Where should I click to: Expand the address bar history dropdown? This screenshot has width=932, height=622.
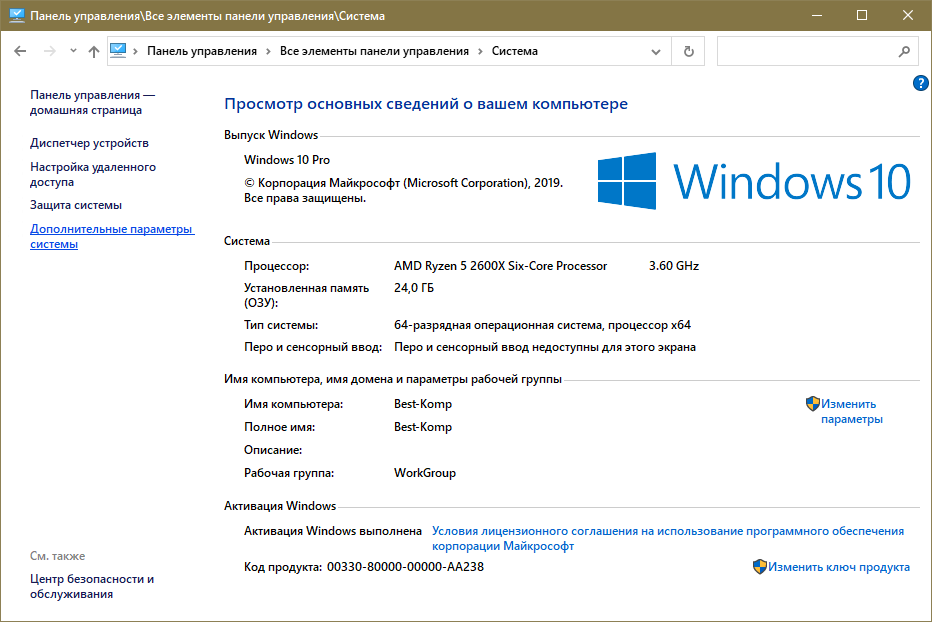pyautogui.click(x=656, y=51)
